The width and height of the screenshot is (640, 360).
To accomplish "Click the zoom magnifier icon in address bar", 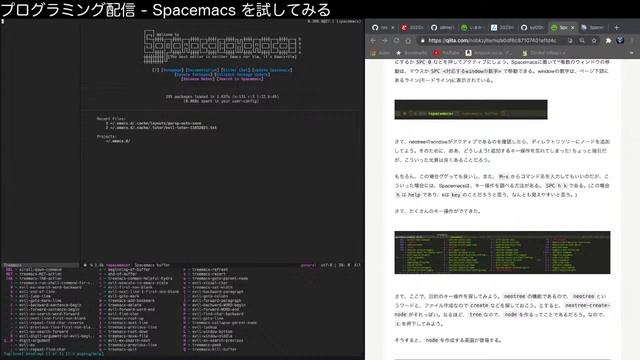I will (582, 41).
